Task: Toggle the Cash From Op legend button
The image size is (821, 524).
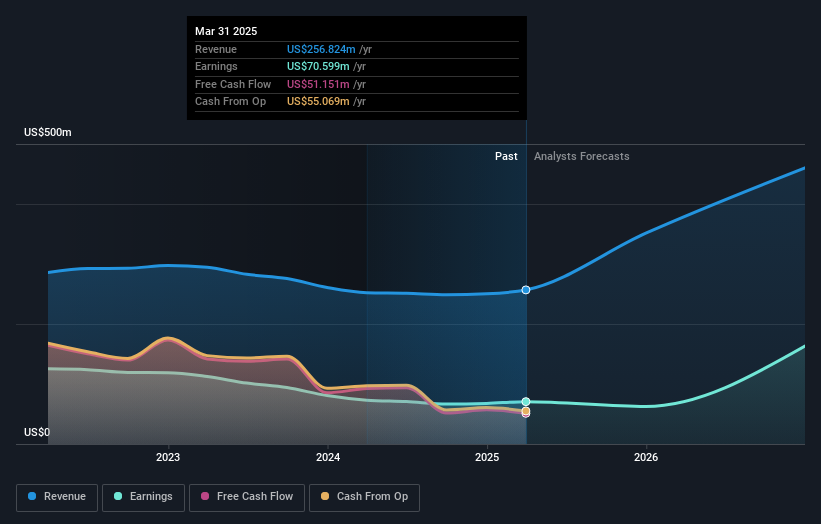Action: tap(364, 497)
